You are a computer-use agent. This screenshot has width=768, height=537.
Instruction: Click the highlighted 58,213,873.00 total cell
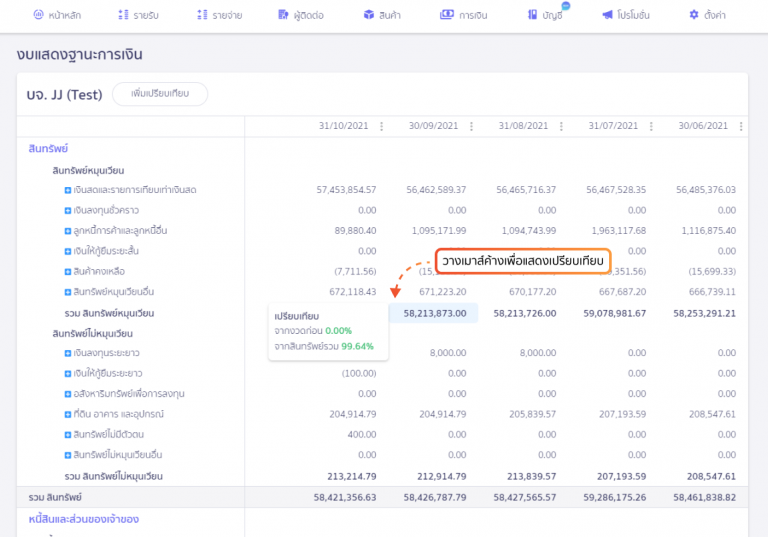point(435,313)
